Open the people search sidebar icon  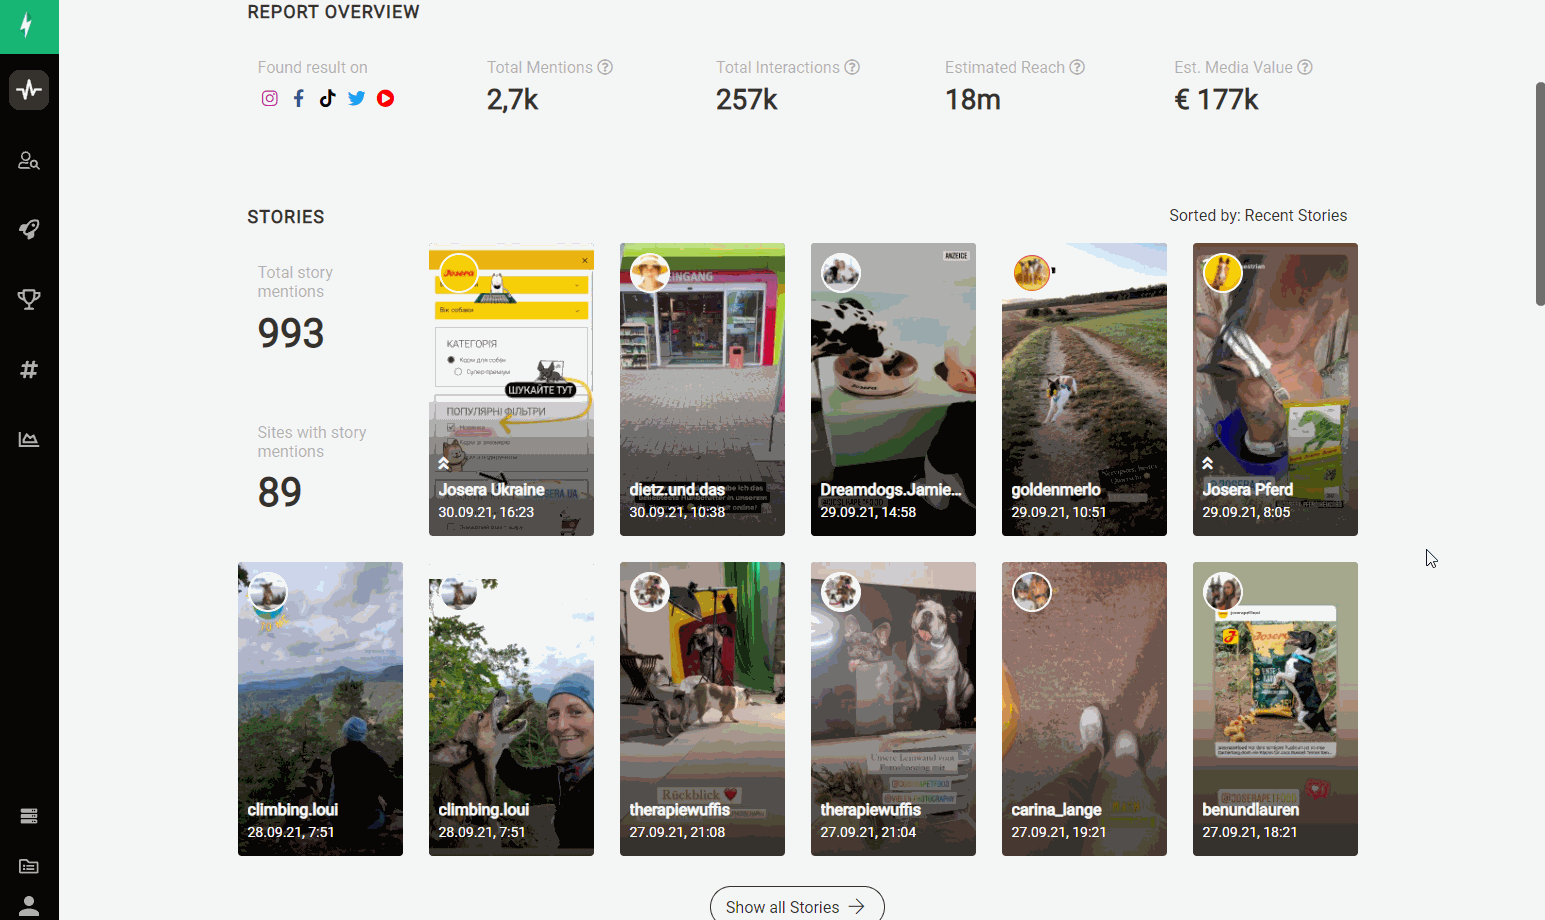click(29, 160)
